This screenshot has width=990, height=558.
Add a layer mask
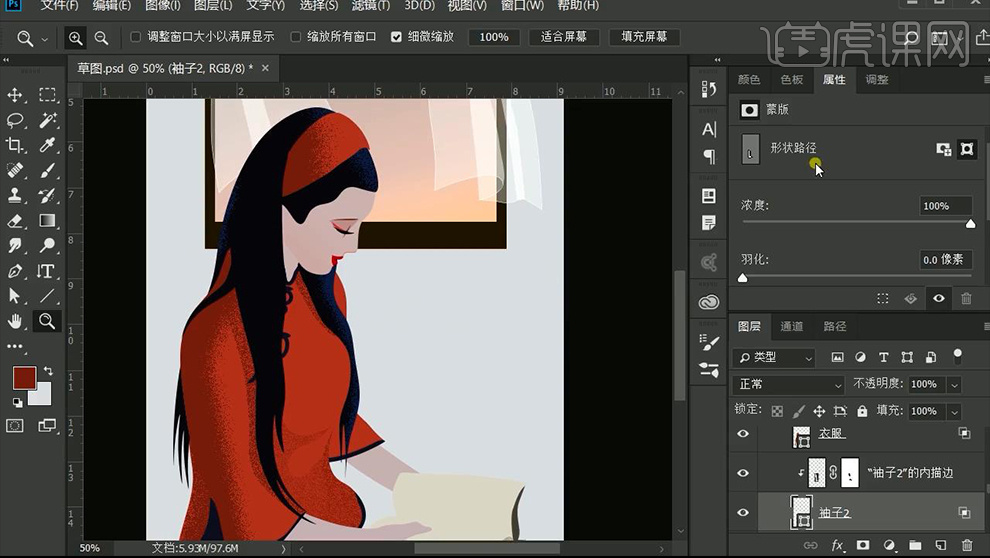(x=862, y=545)
